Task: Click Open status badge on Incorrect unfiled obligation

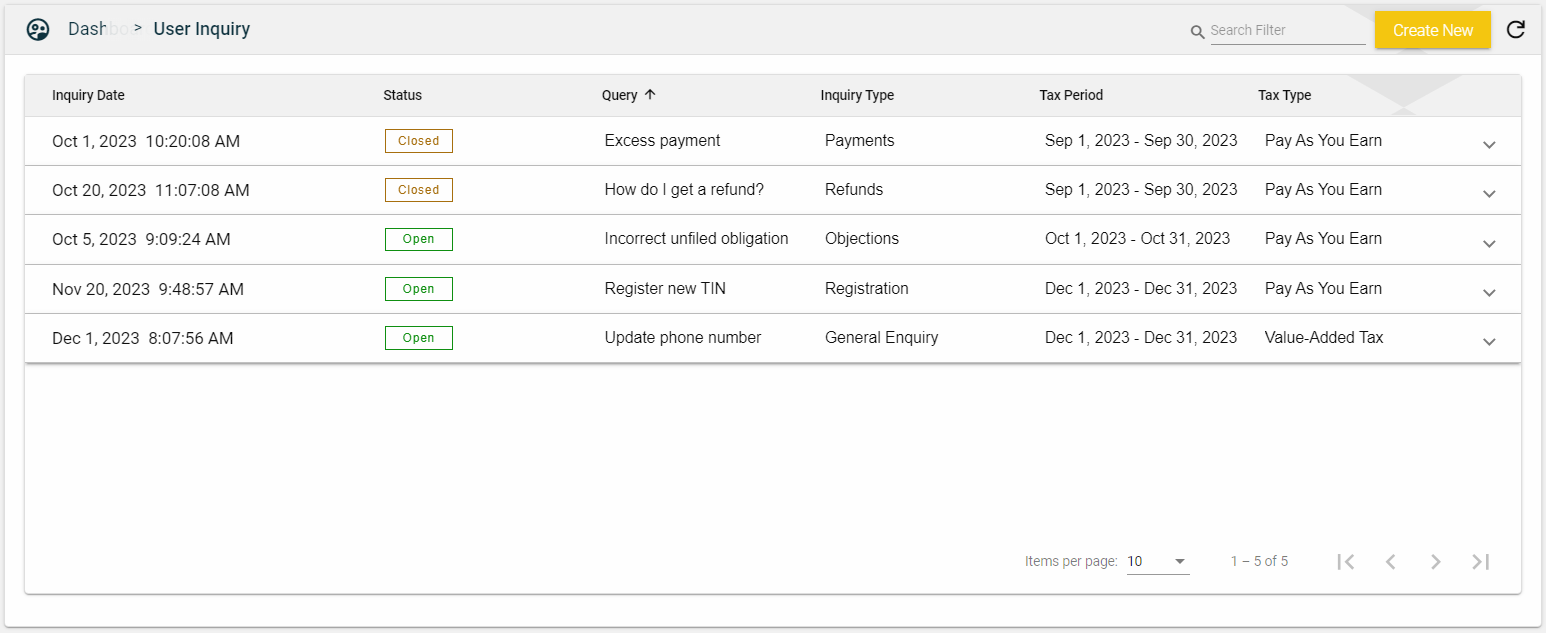Action: 418,239
